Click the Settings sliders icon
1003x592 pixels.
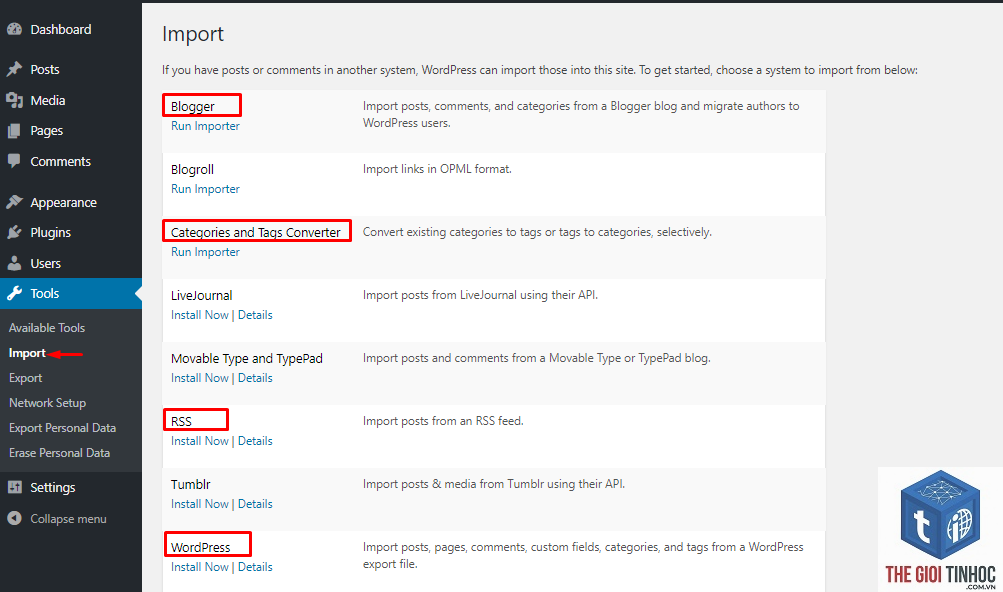point(14,487)
